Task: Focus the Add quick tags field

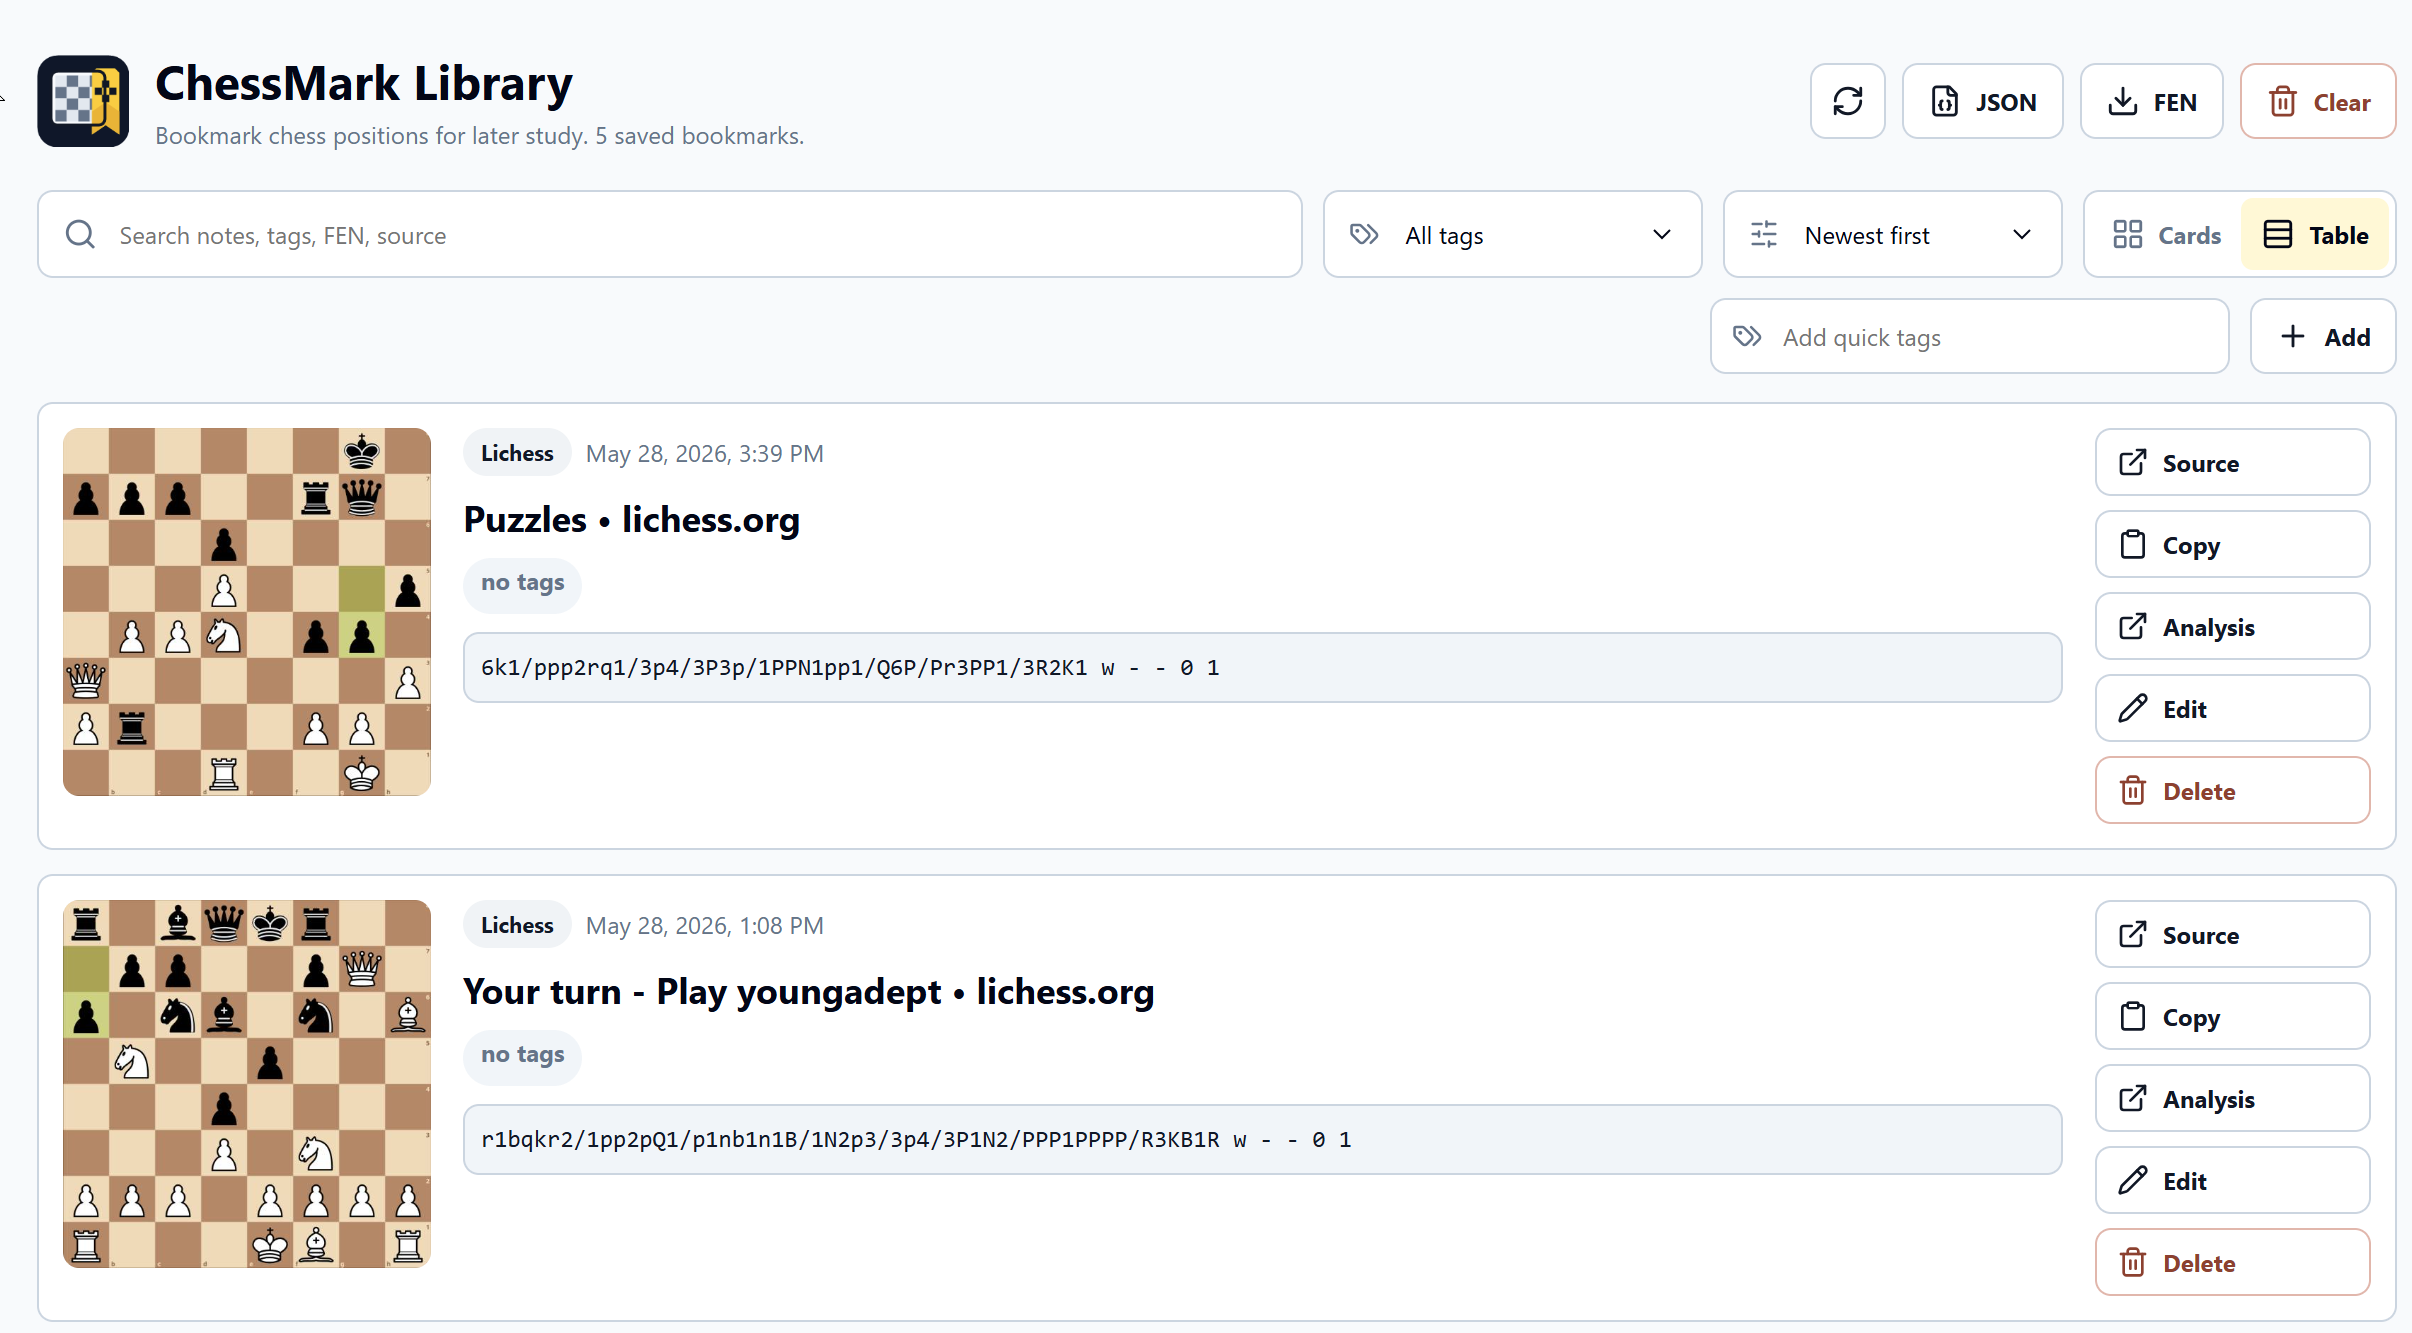Action: tap(1969, 337)
